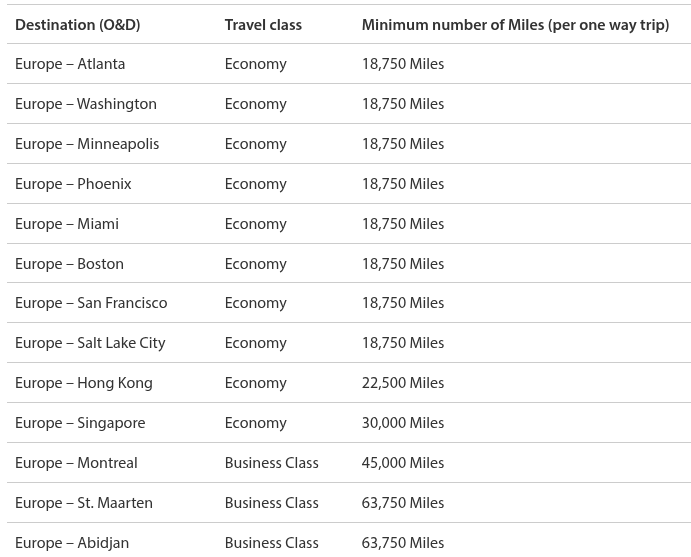Select the Europe – Salt Lake City cell
Image resolution: width=691 pixels, height=557 pixels.
click(90, 343)
